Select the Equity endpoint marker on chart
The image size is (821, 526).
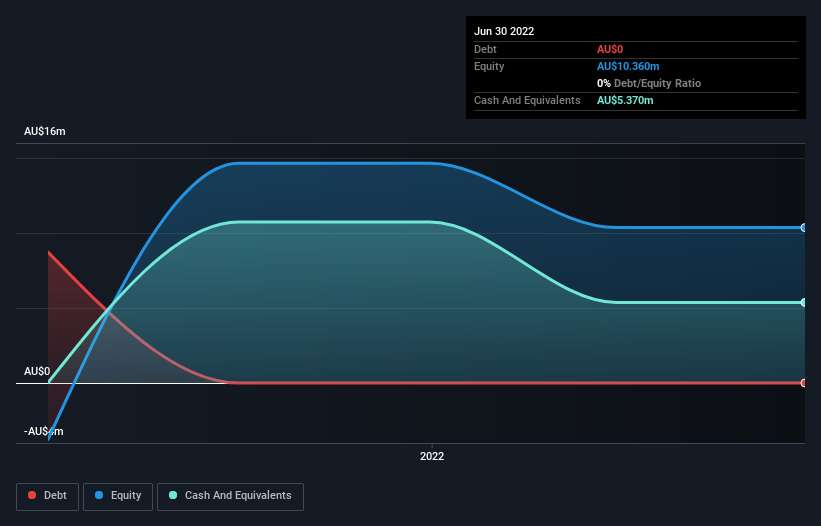(x=804, y=228)
